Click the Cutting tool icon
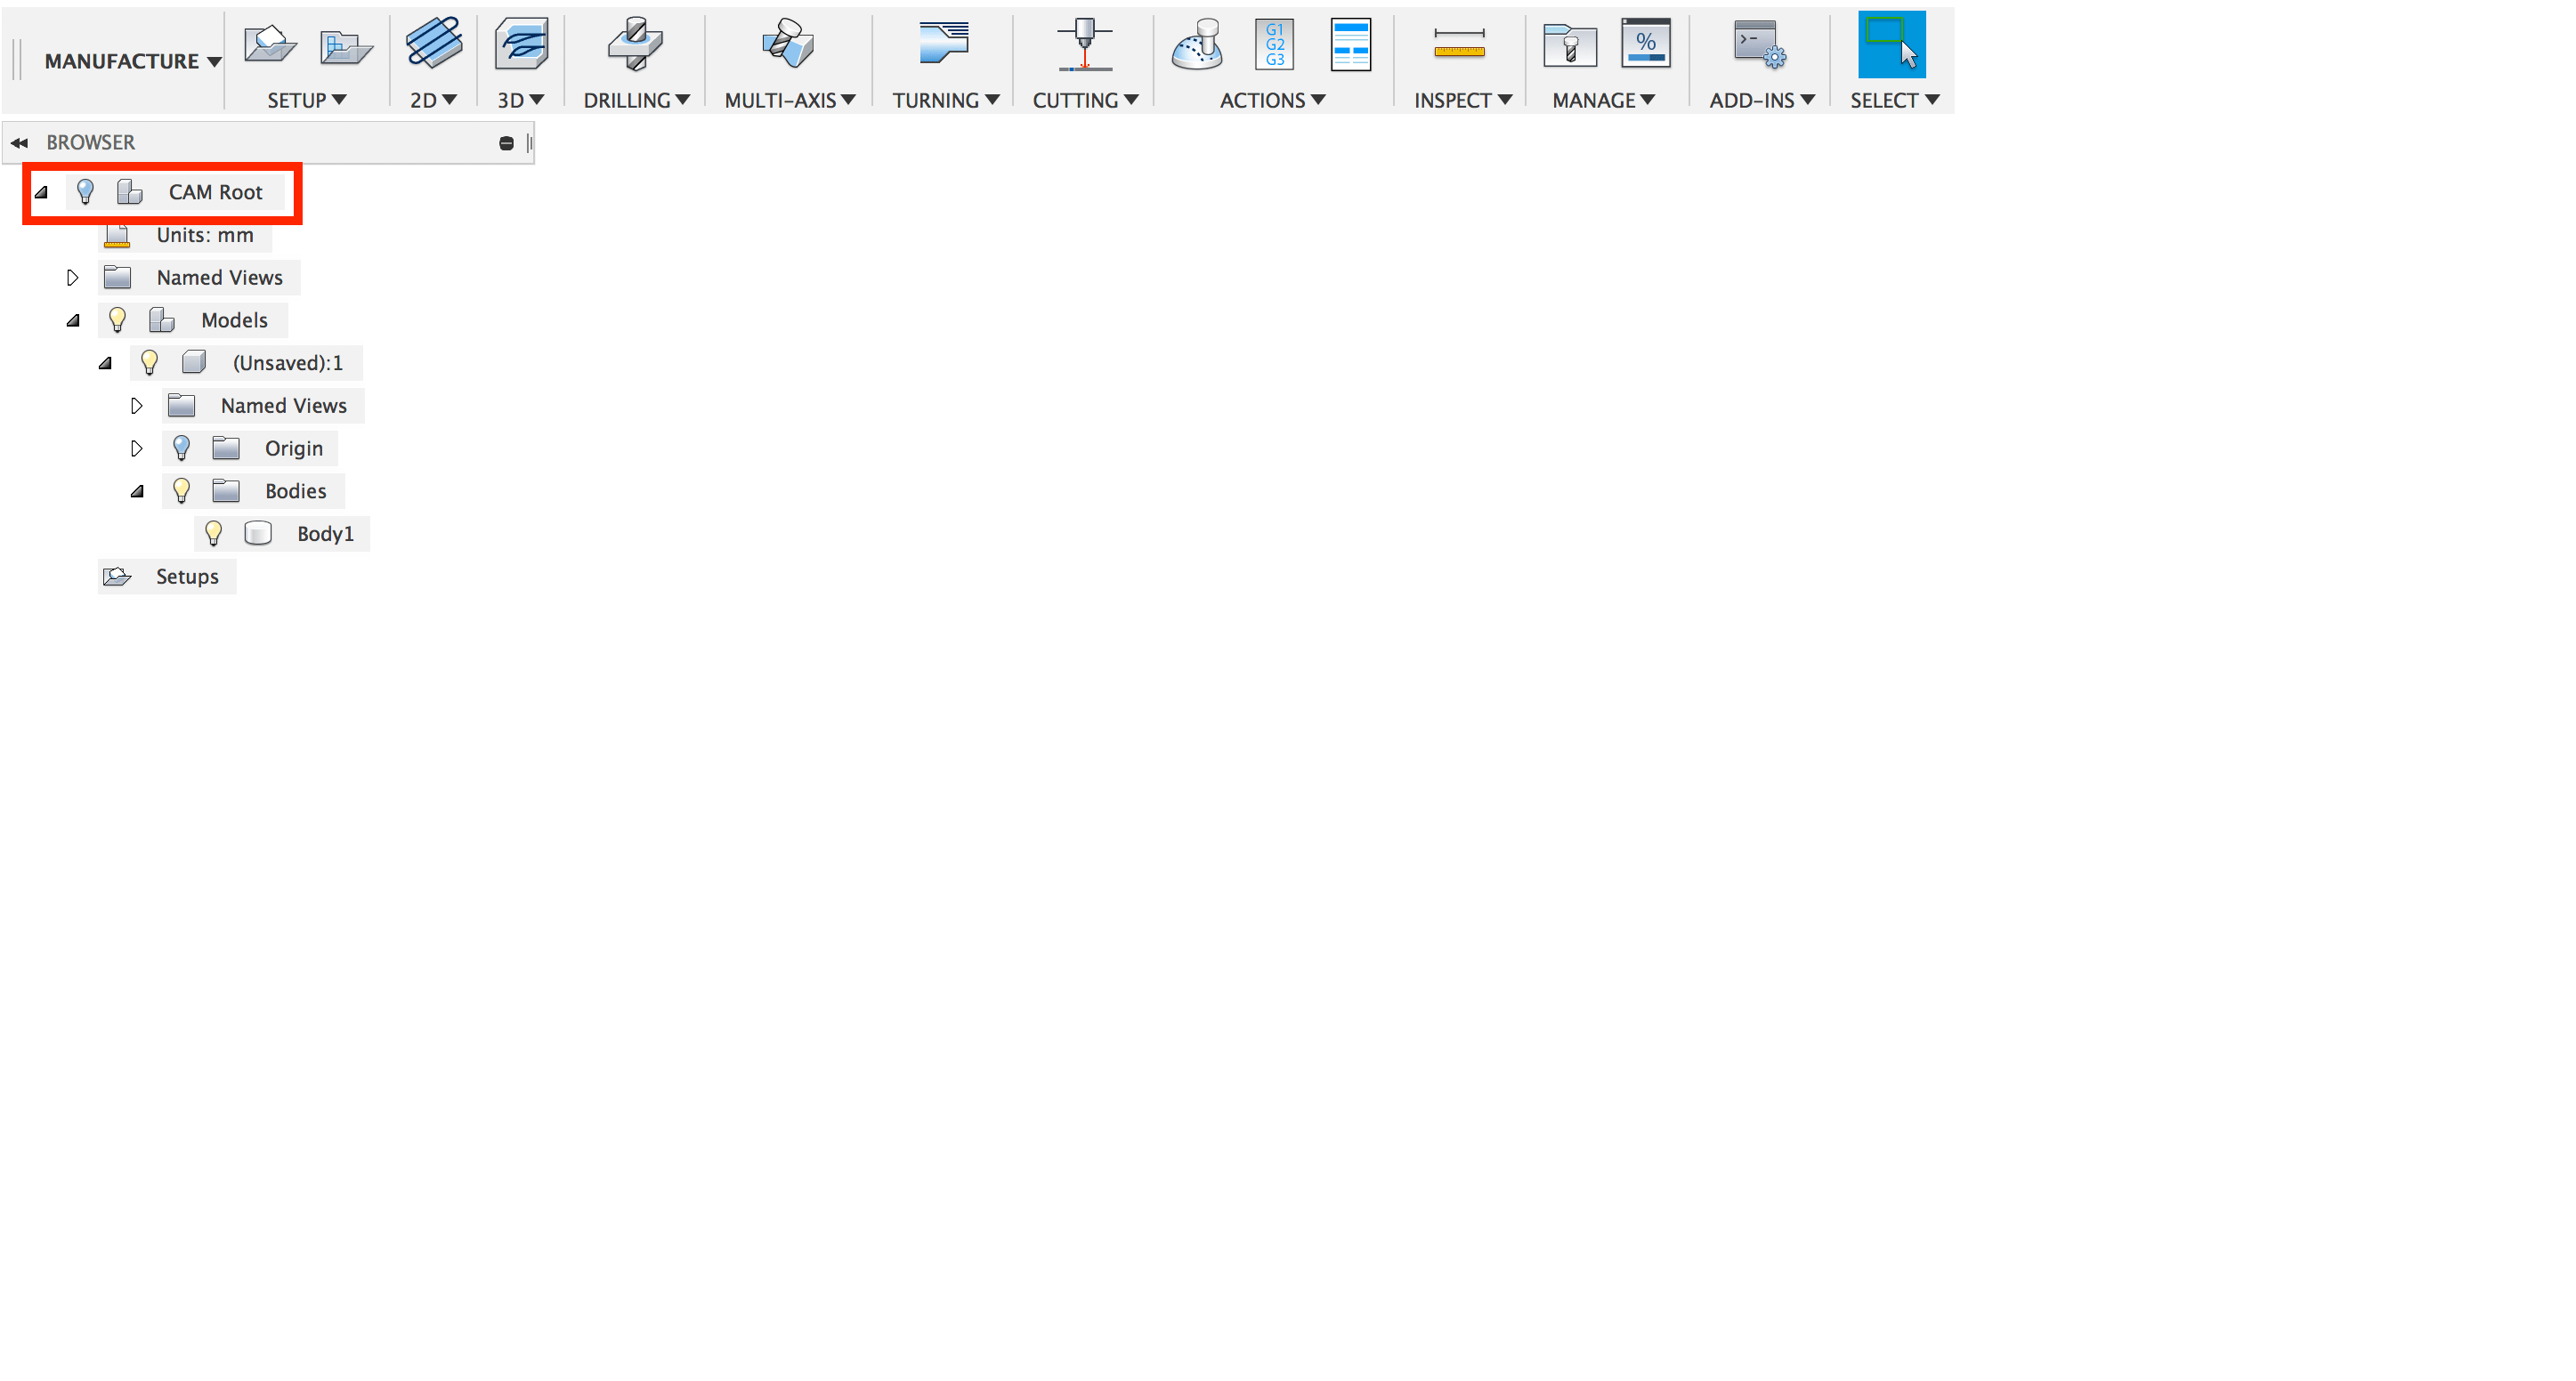 (x=1084, y=45)
